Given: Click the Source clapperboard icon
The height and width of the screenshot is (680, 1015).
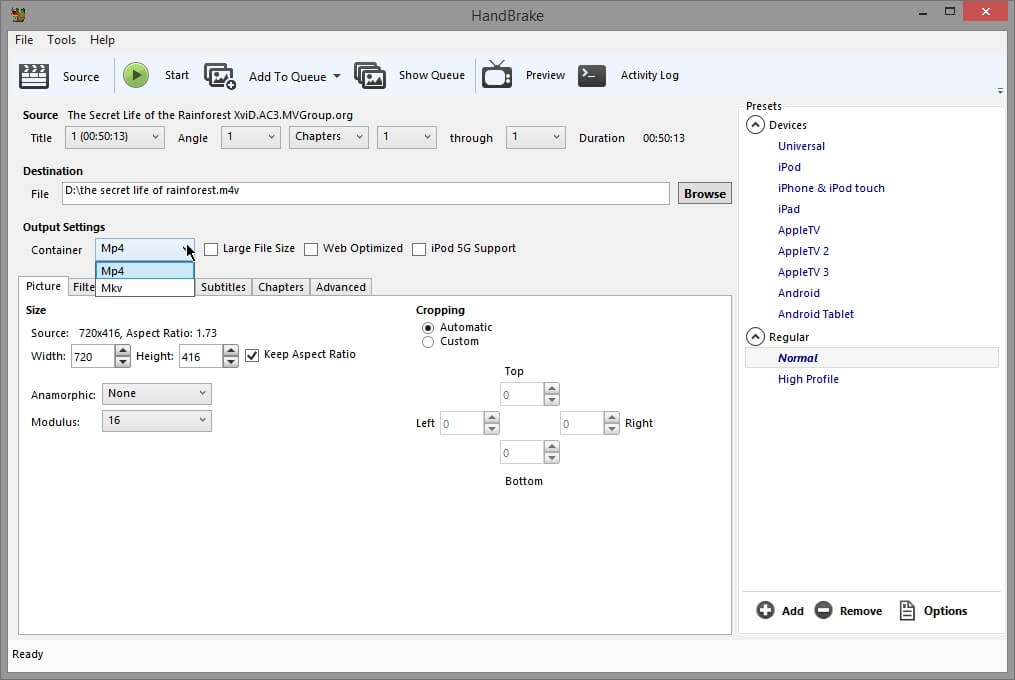Looking at the screenshot, I should pyautogui.click(x=34, y=76).
